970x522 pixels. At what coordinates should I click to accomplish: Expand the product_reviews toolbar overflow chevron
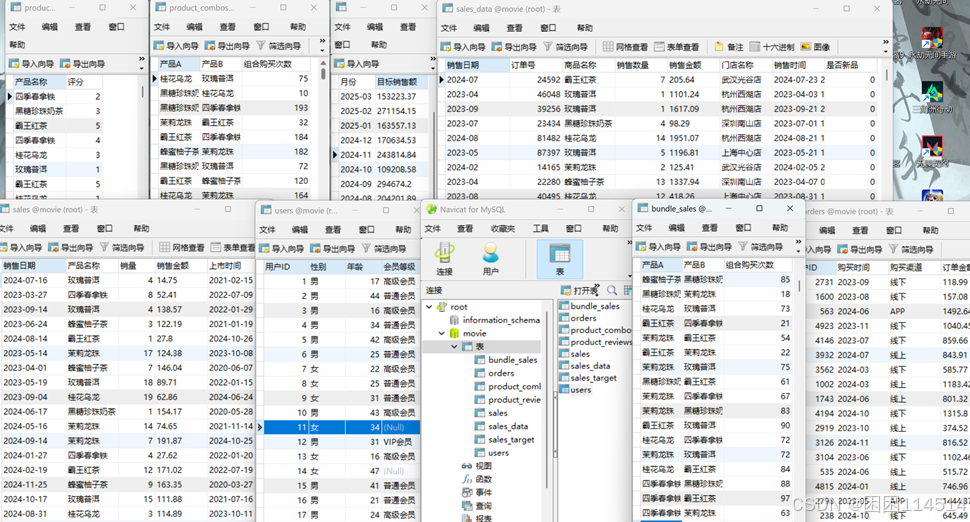[142, 59]
